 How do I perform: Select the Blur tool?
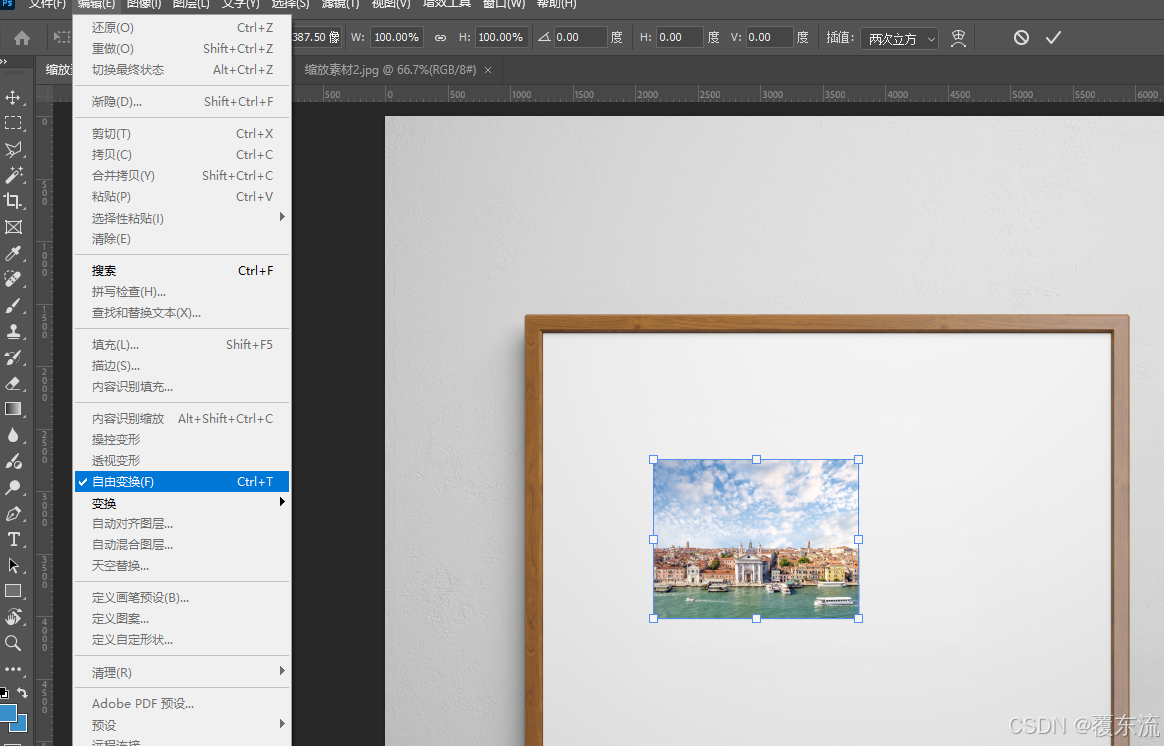pyautogui.click(x=13, y=435)
